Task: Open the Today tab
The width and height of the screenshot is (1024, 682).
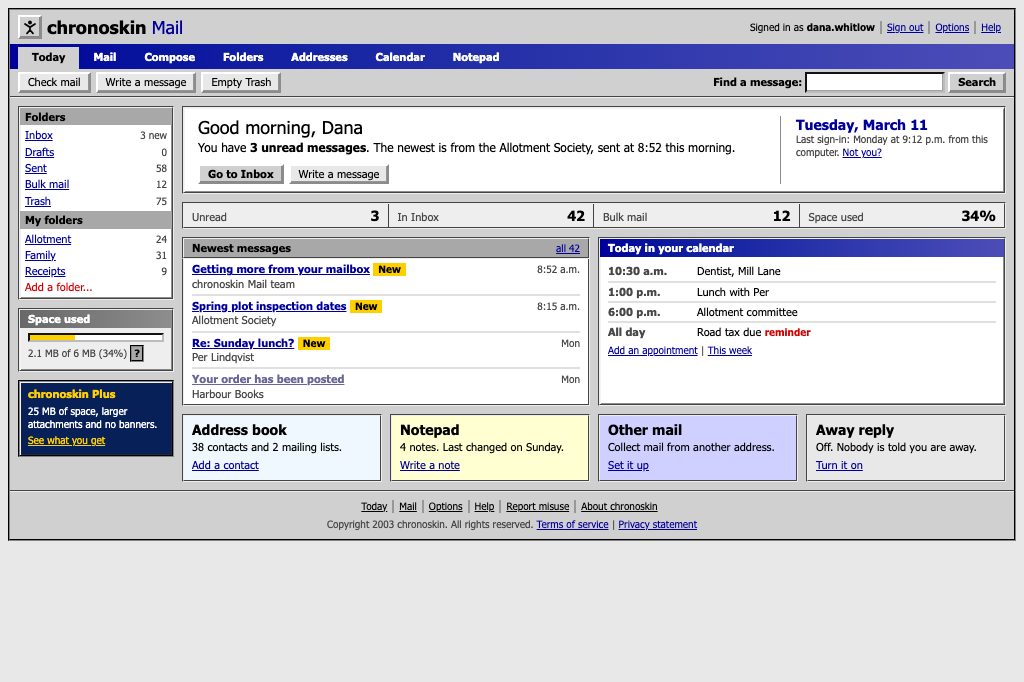Action: click(x=49, y=57)
